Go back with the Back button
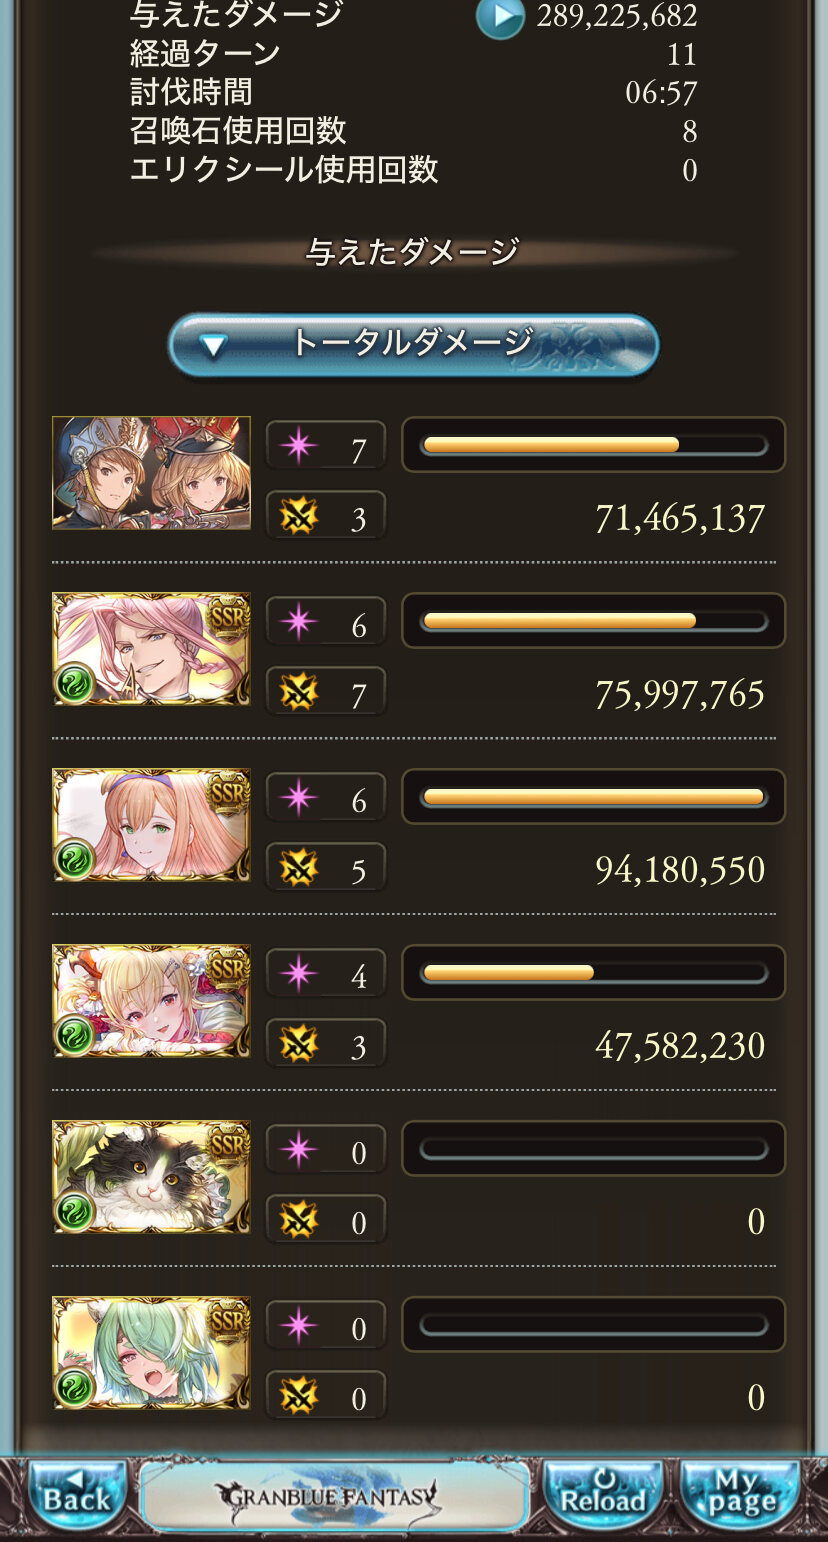Screen dimensions: 828x1542 [77, 1494]
